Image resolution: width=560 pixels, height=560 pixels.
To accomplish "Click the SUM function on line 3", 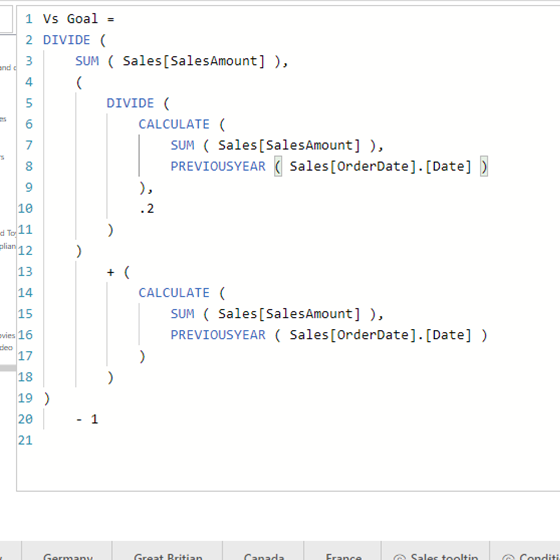I will [87, 61].
